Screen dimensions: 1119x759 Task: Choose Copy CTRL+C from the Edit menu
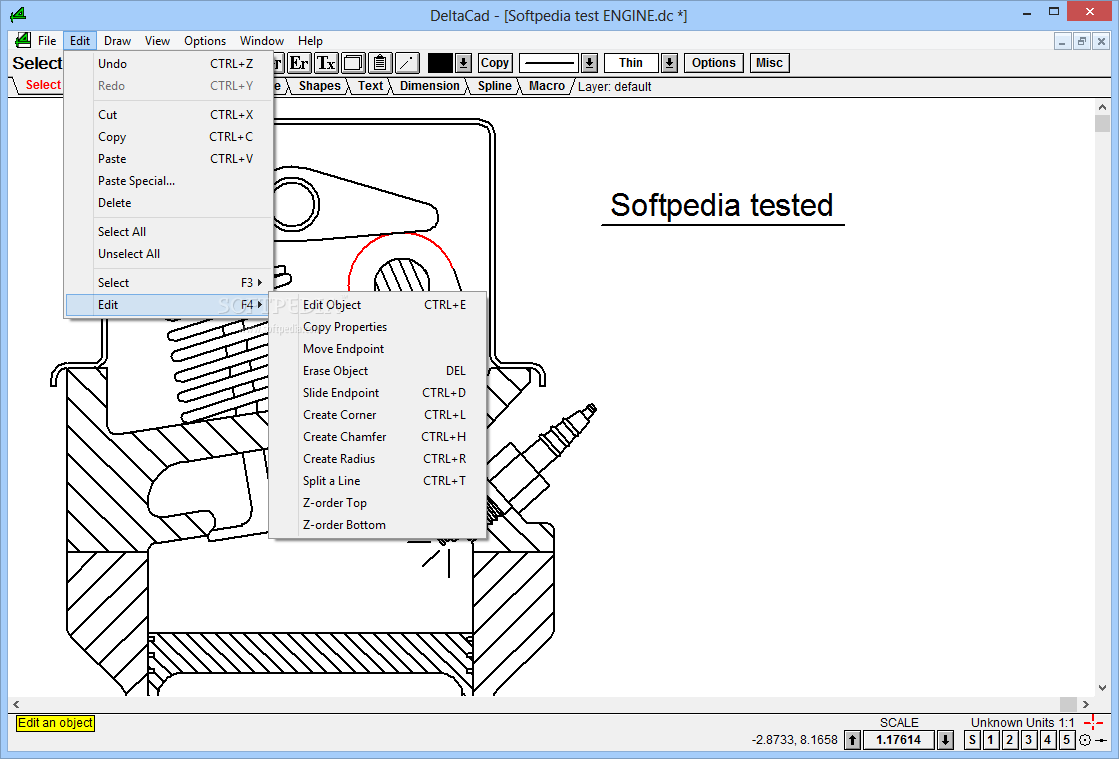(168, 136)
